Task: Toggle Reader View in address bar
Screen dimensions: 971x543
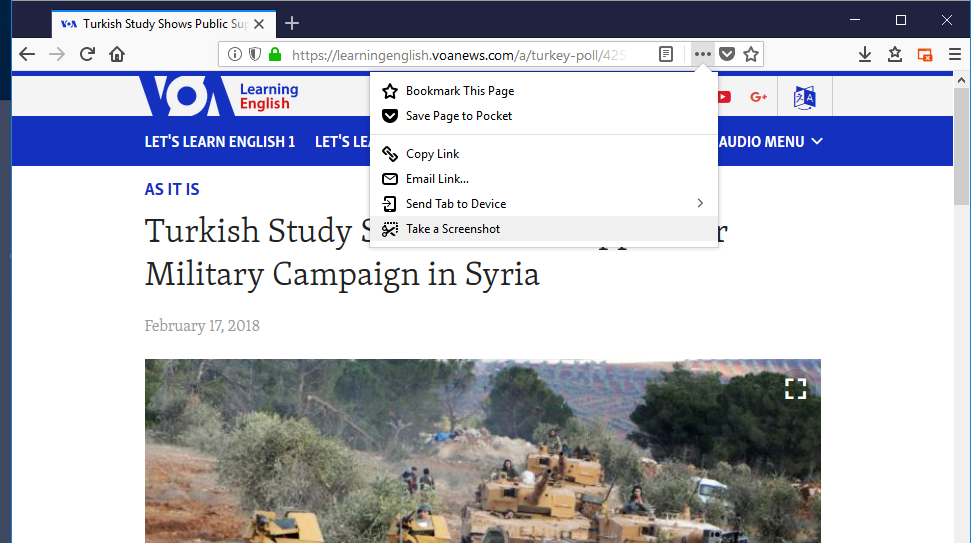Action: [666, 54]
